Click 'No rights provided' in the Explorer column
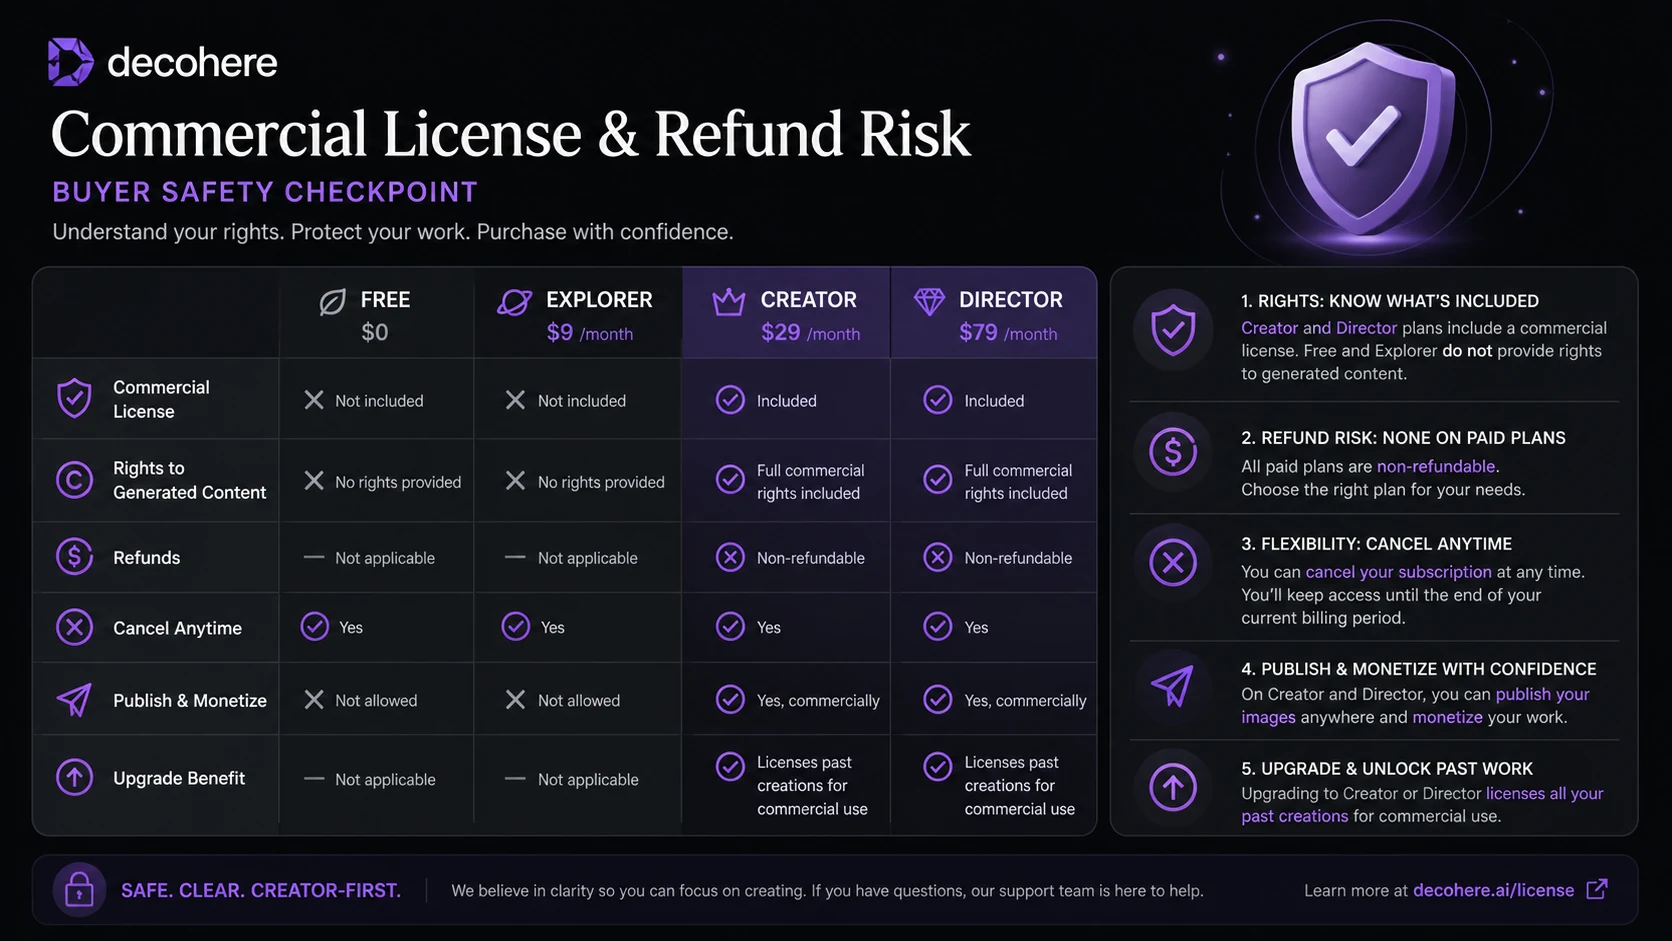 pos(601,482)
